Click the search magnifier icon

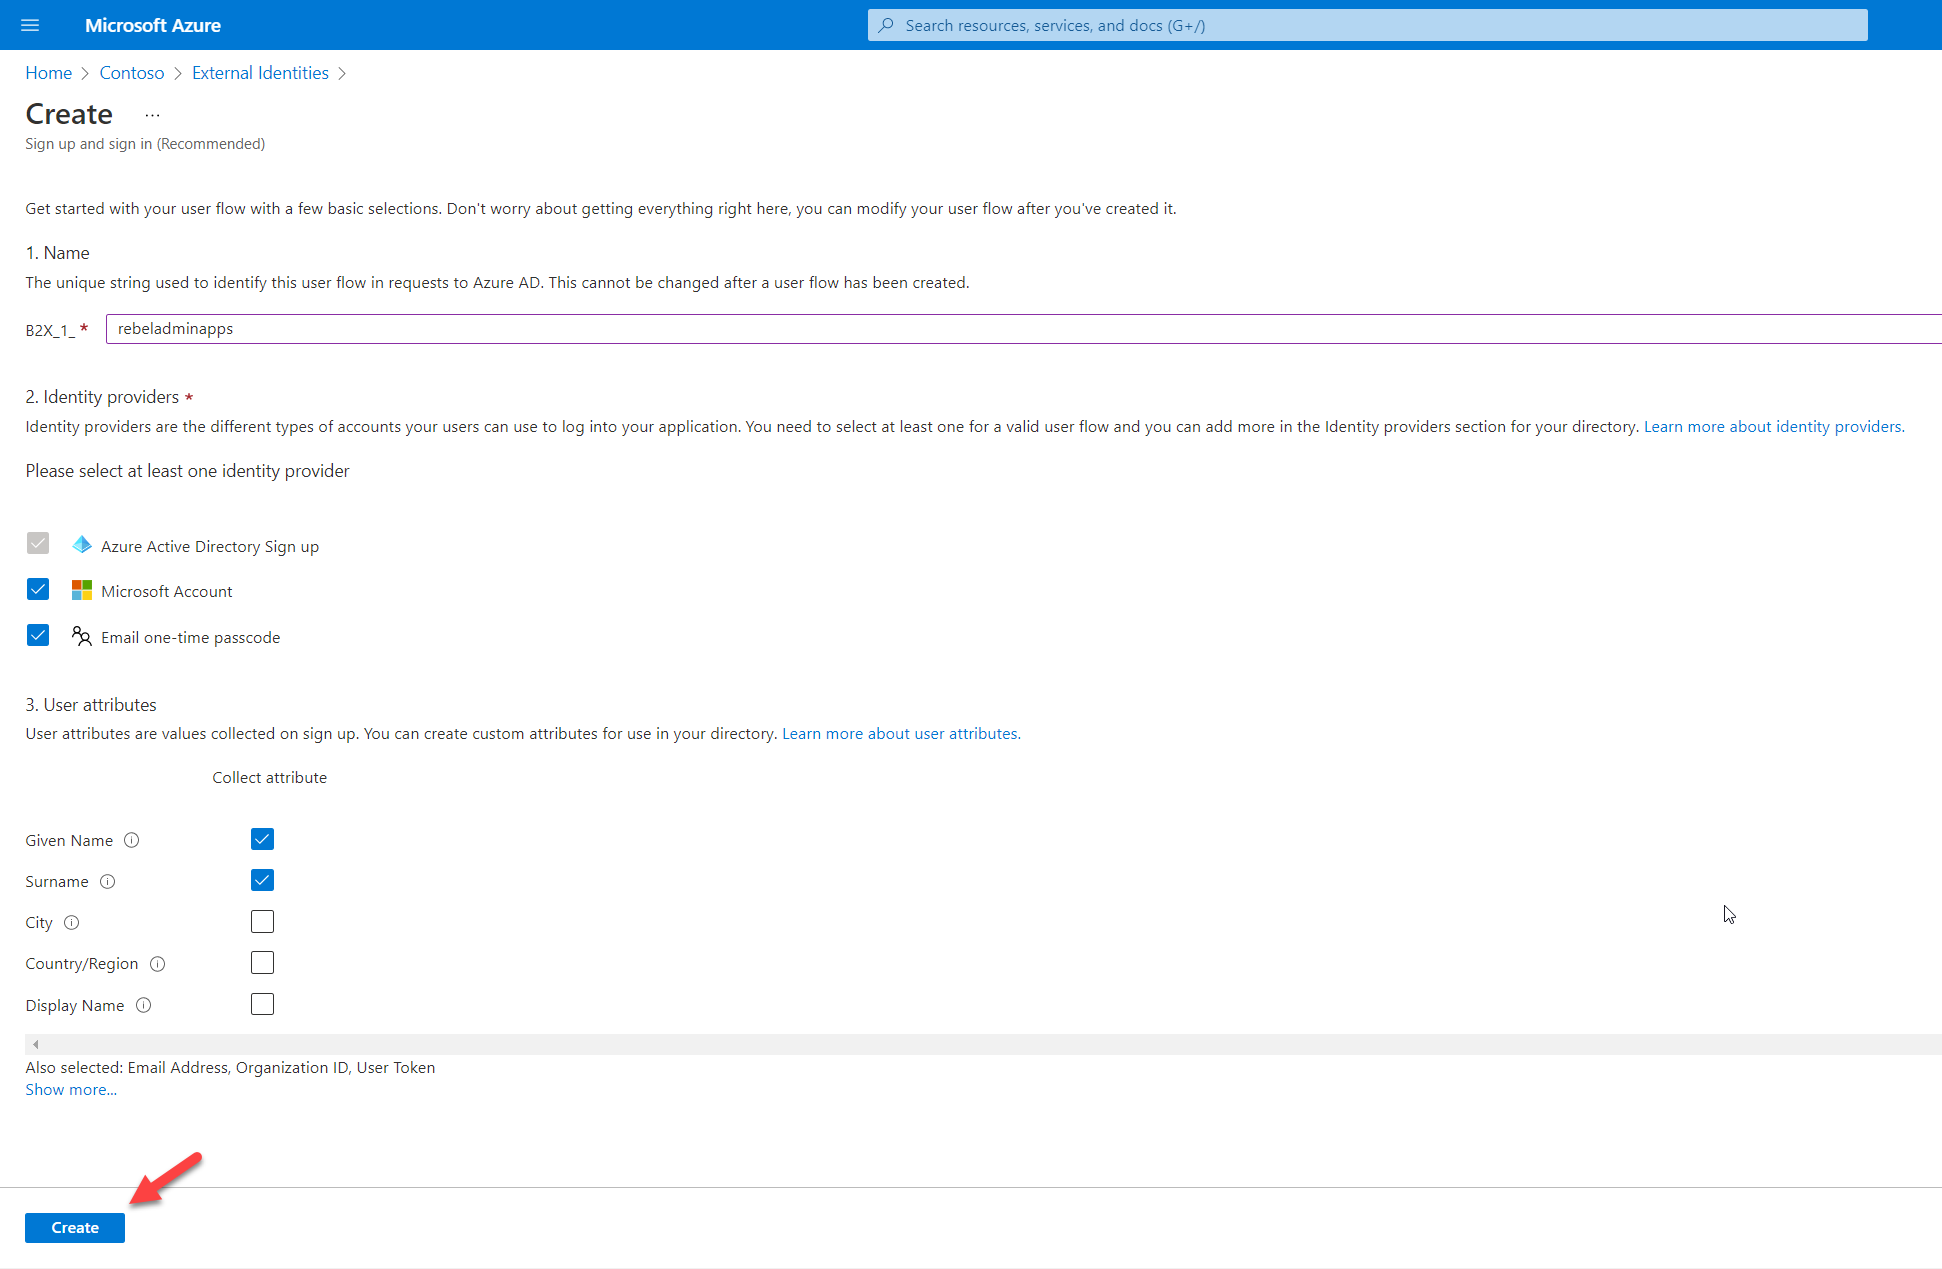886,25
